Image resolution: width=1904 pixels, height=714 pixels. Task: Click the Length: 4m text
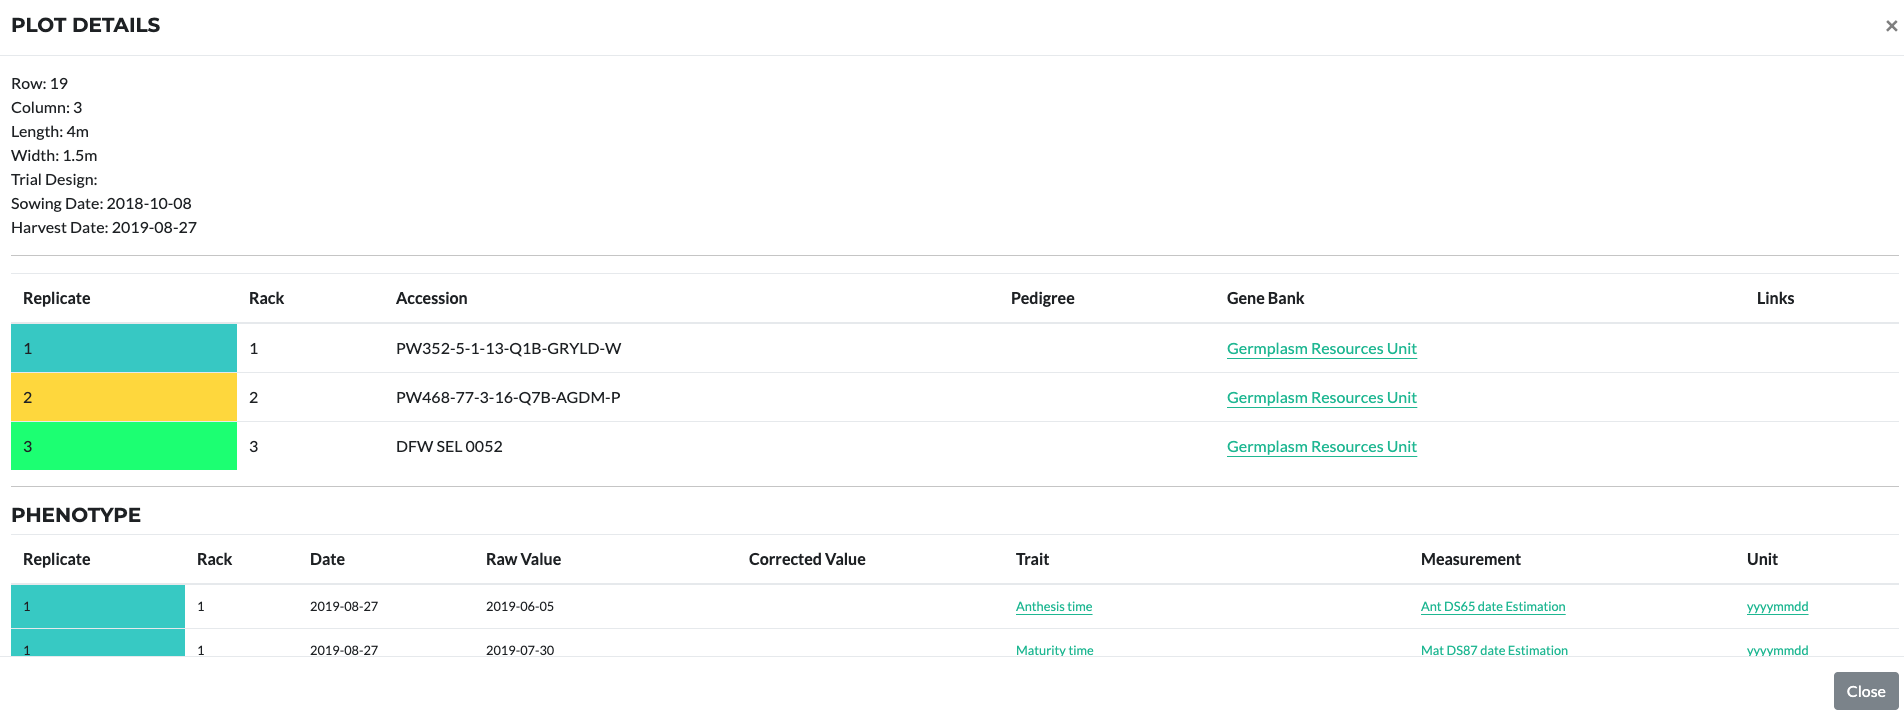pos(50,131)
